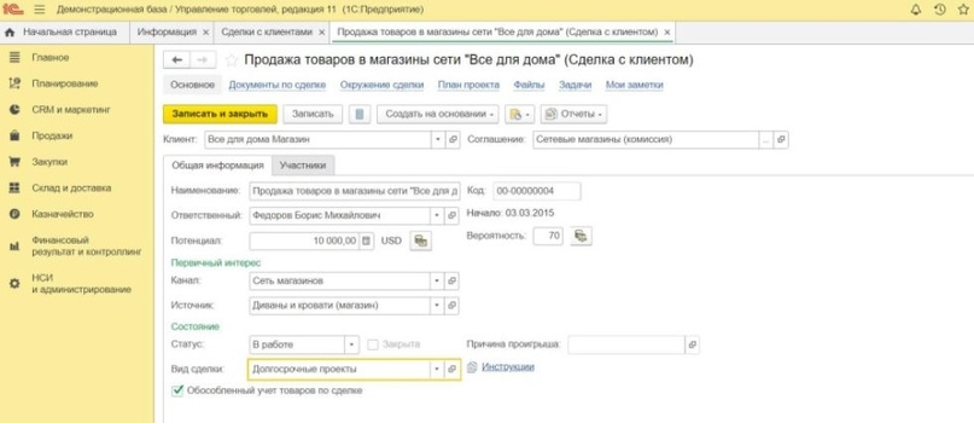Open Файлы link

click(x=529, y=85)
